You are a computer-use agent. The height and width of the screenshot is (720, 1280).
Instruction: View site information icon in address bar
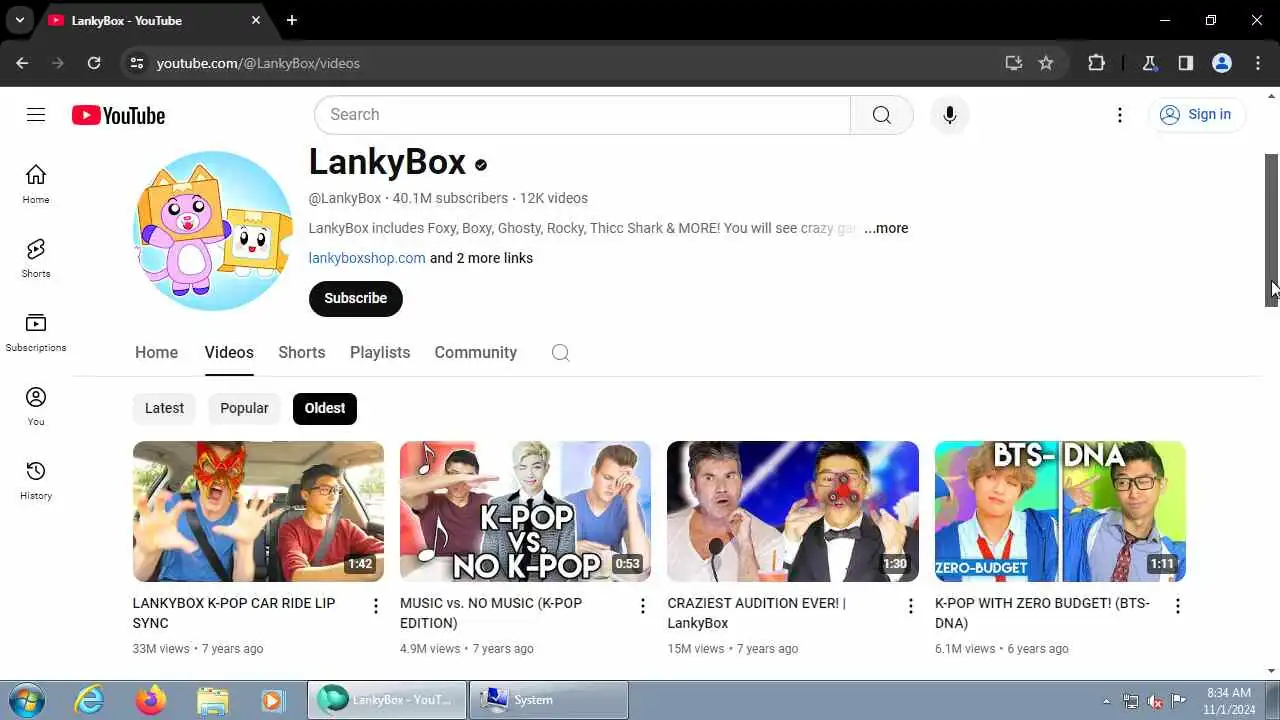coord(138,63)
